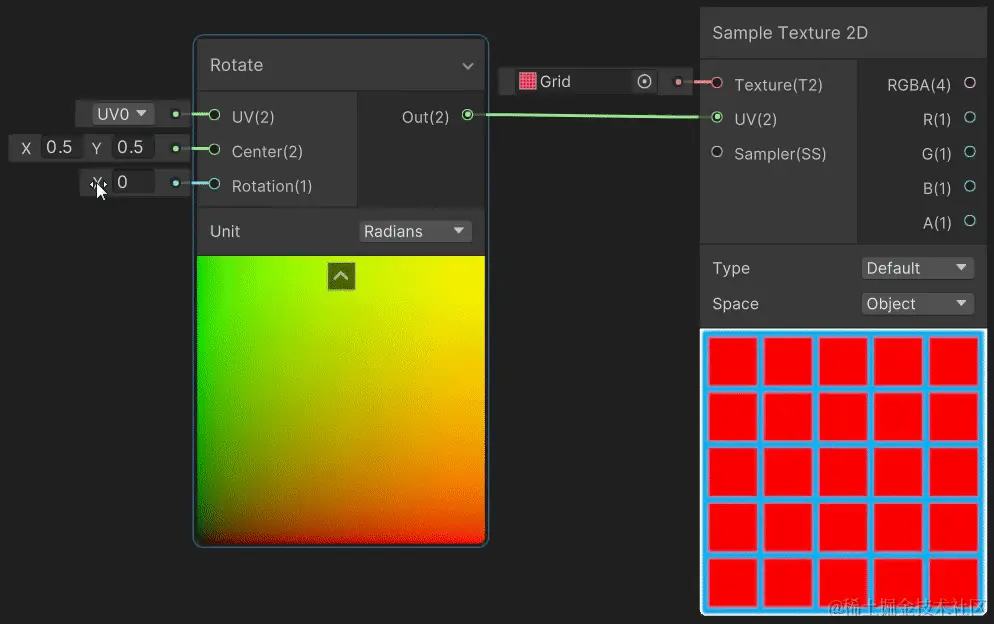
Task: Open the Grid texture object picker icon
Action: tap(644, 81)
